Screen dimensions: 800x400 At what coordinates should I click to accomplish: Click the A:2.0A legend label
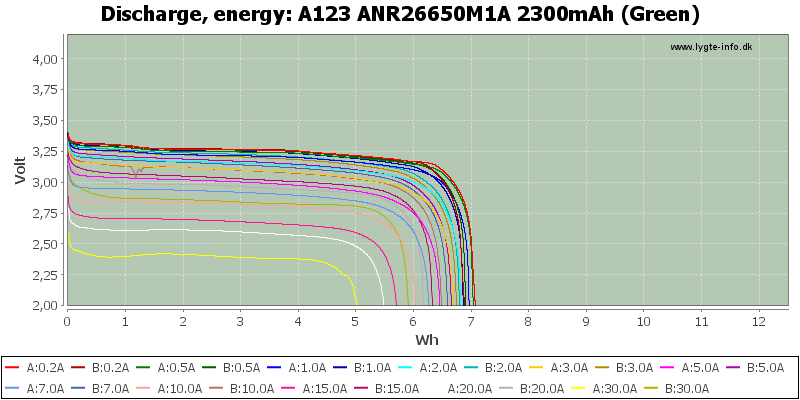438,367
